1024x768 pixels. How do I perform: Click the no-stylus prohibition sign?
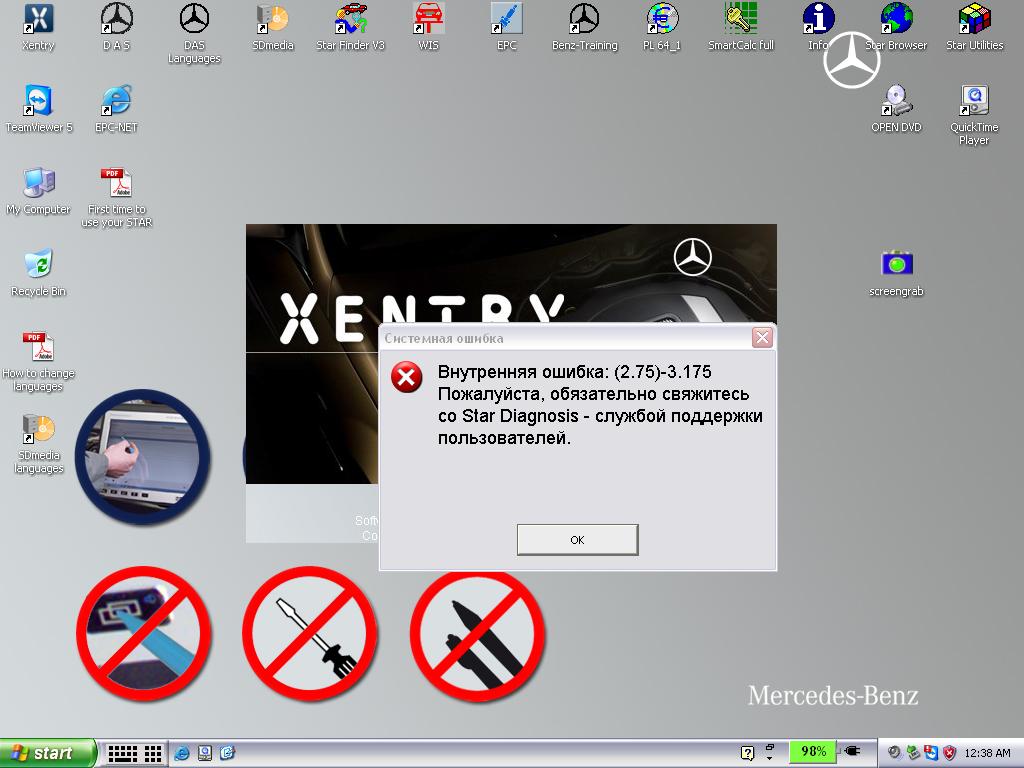pyautogui.click(x=144, y=633)
